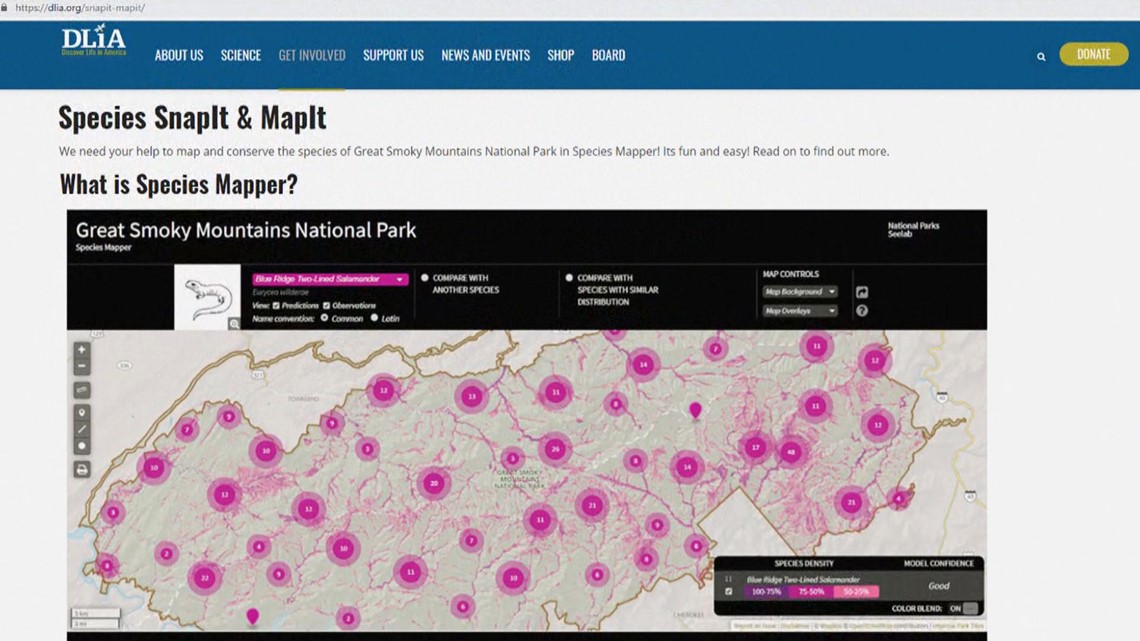Image resolution: width=1140 pixels, height=641 pixels.
Task: Open the News and Events menu
Action: [486, 55]
